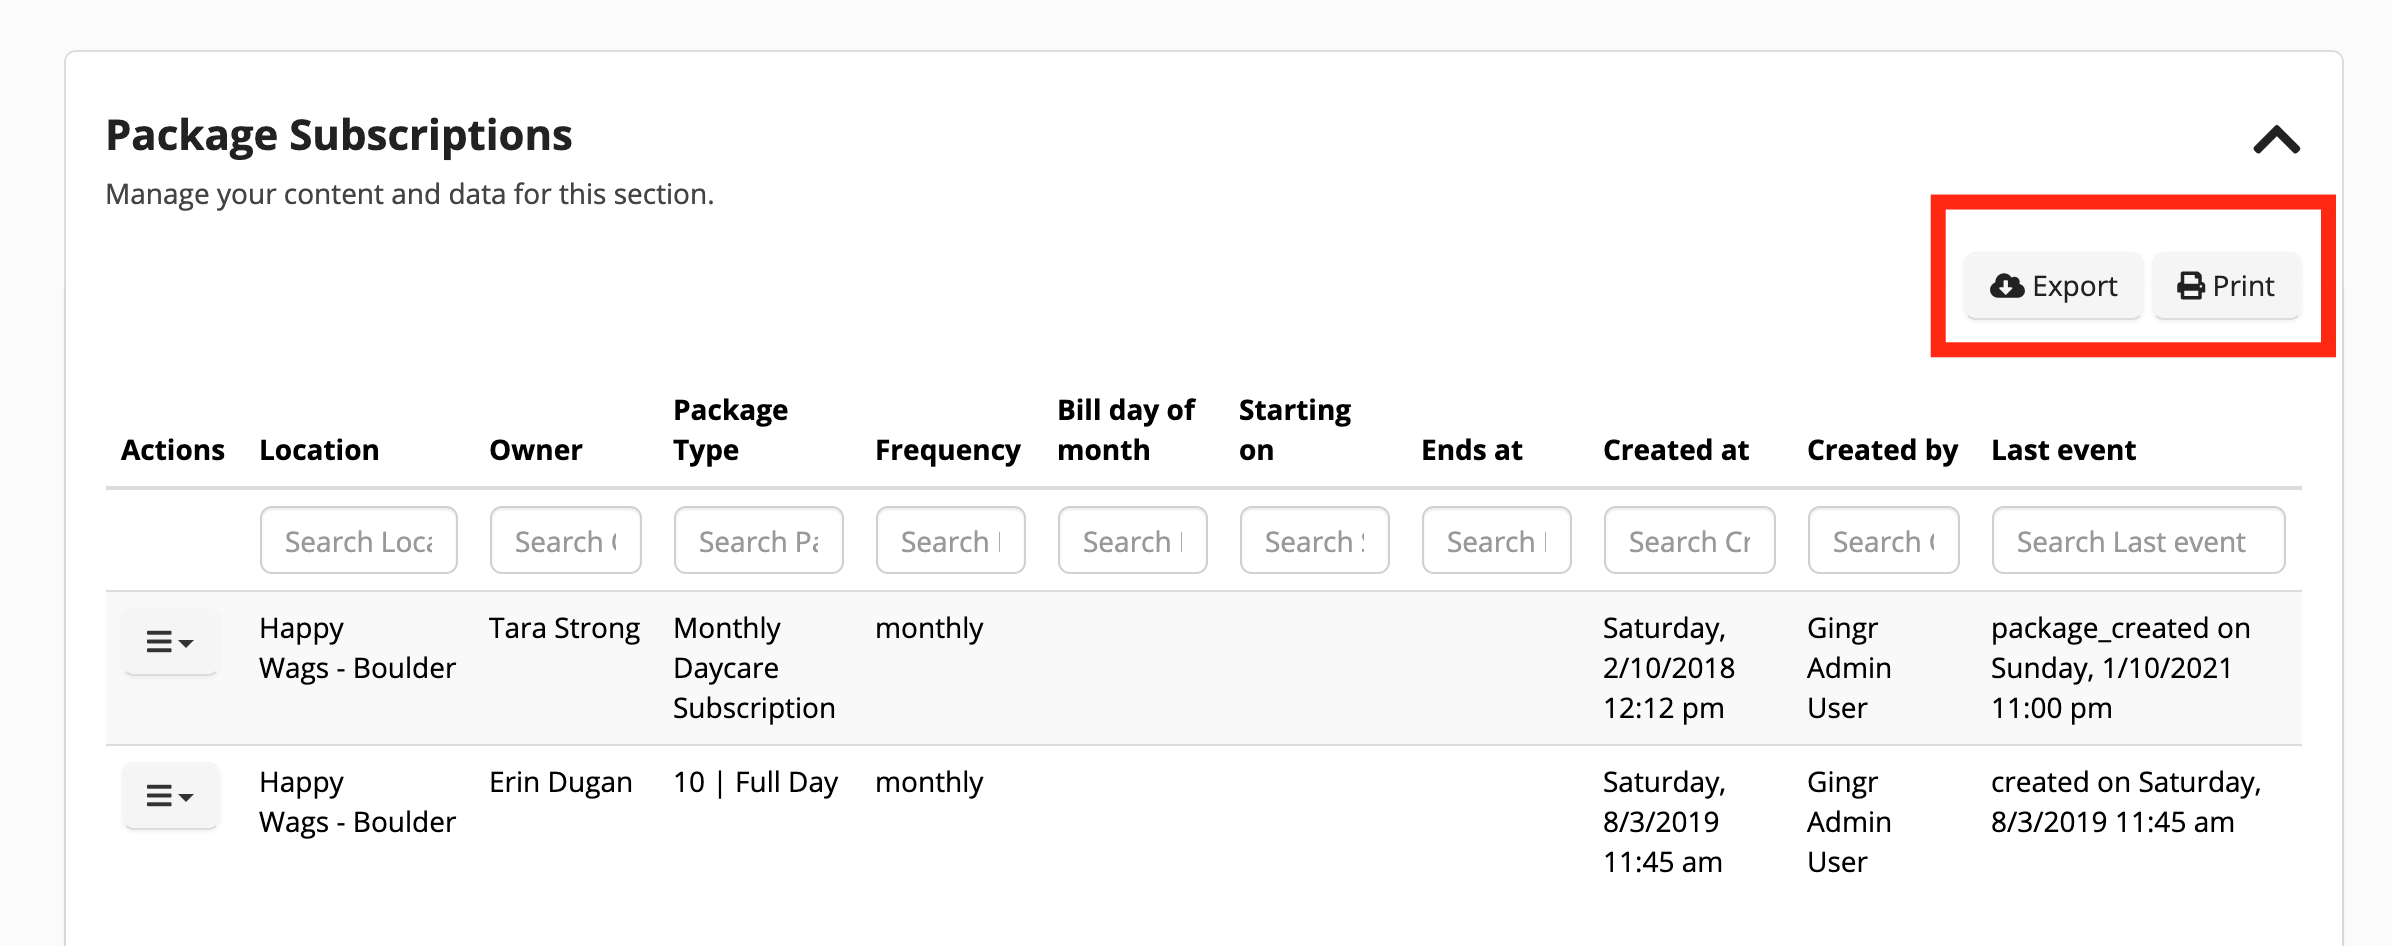
Task: Sort by the Created at column header
Action: (1676, 450)
